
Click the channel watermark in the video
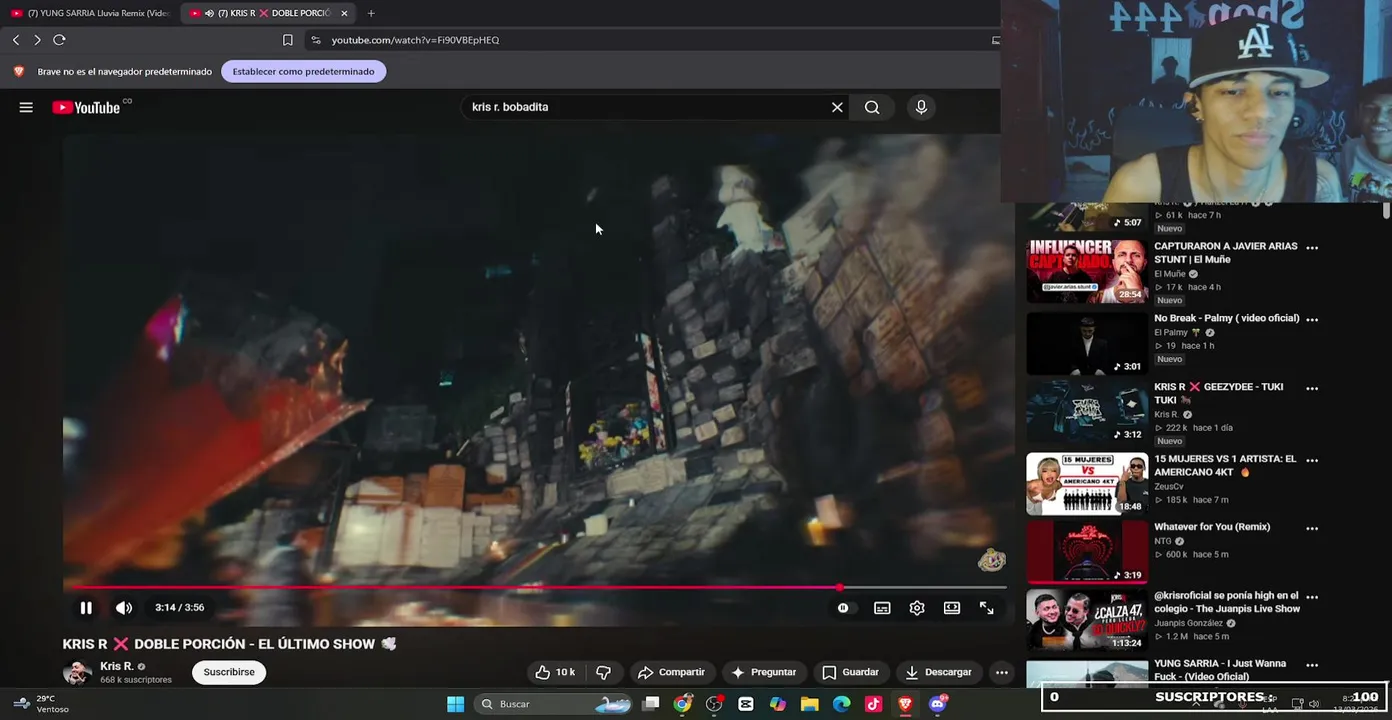tap(991, 560)
